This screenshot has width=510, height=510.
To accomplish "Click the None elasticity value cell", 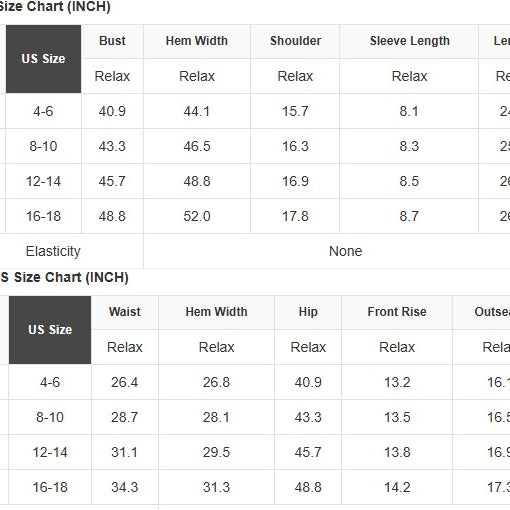I will 346,251.
